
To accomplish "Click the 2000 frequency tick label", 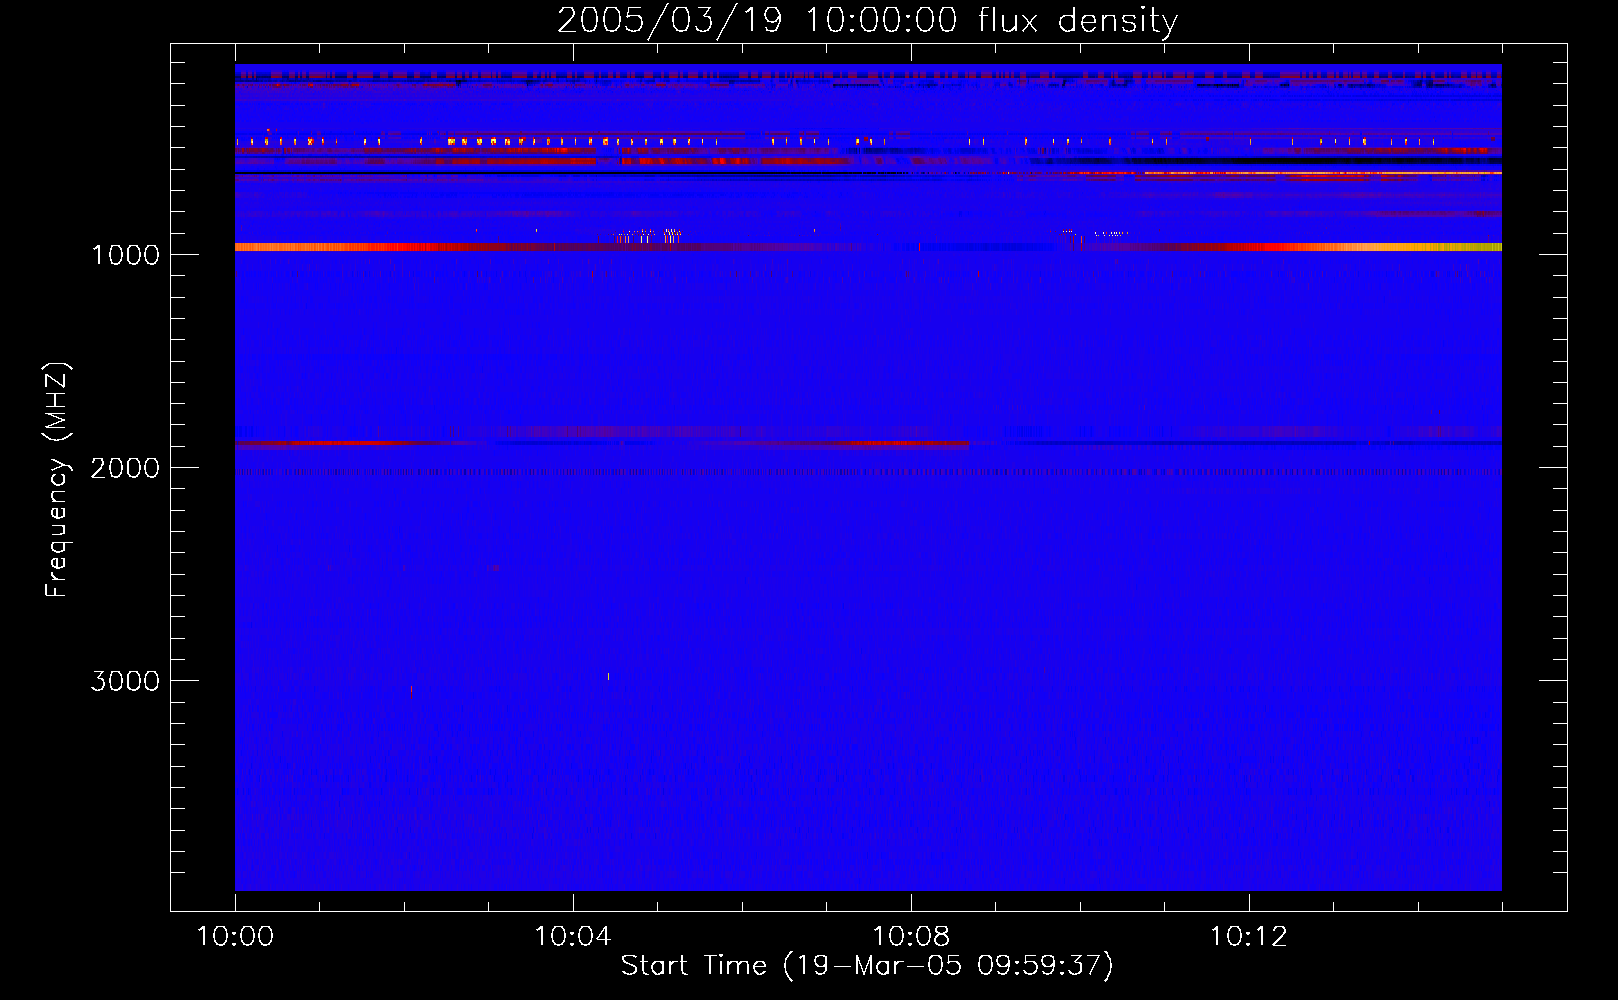I will [125, 468].
